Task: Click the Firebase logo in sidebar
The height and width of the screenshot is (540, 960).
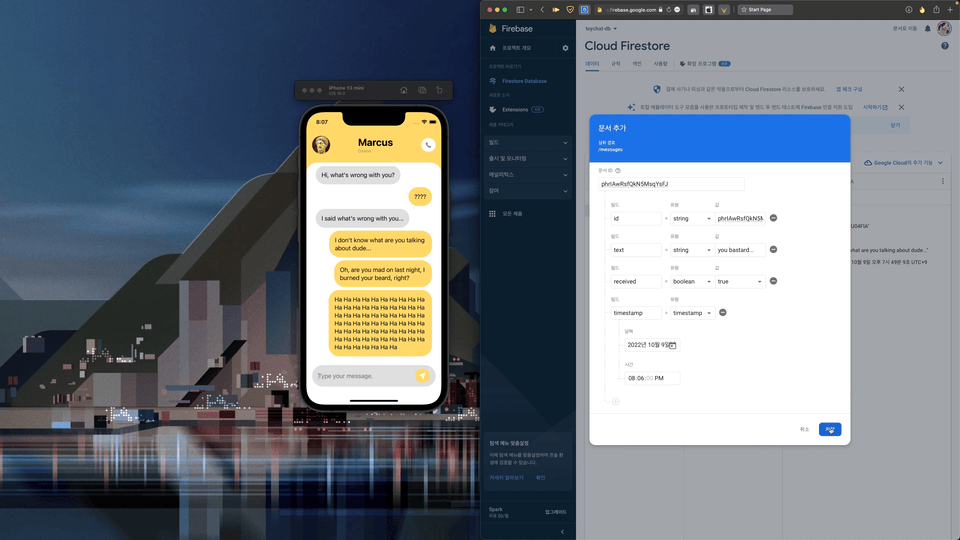Action: tap(511, 29)
